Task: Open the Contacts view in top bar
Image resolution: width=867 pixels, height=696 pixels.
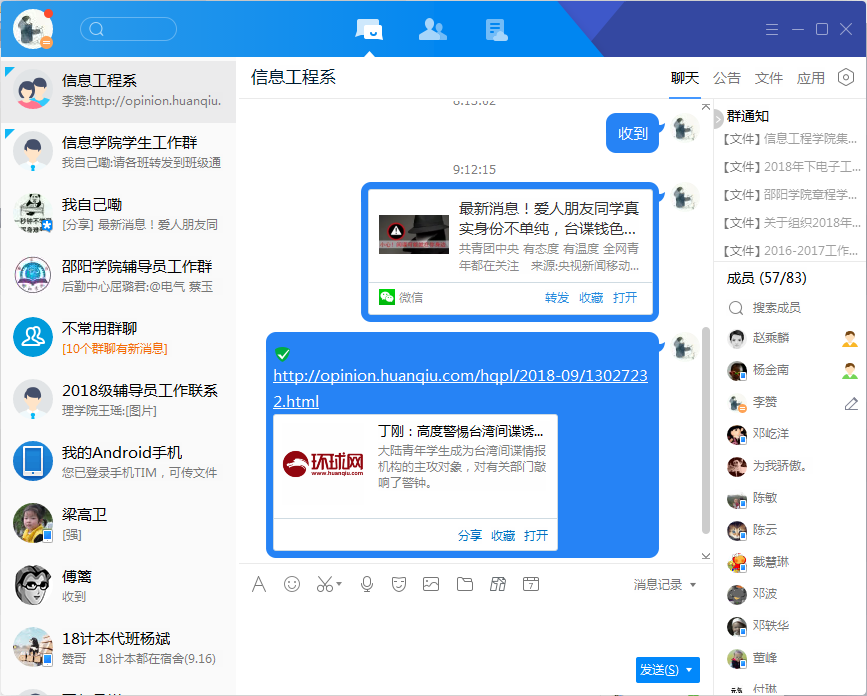Action: coord(432,29)
